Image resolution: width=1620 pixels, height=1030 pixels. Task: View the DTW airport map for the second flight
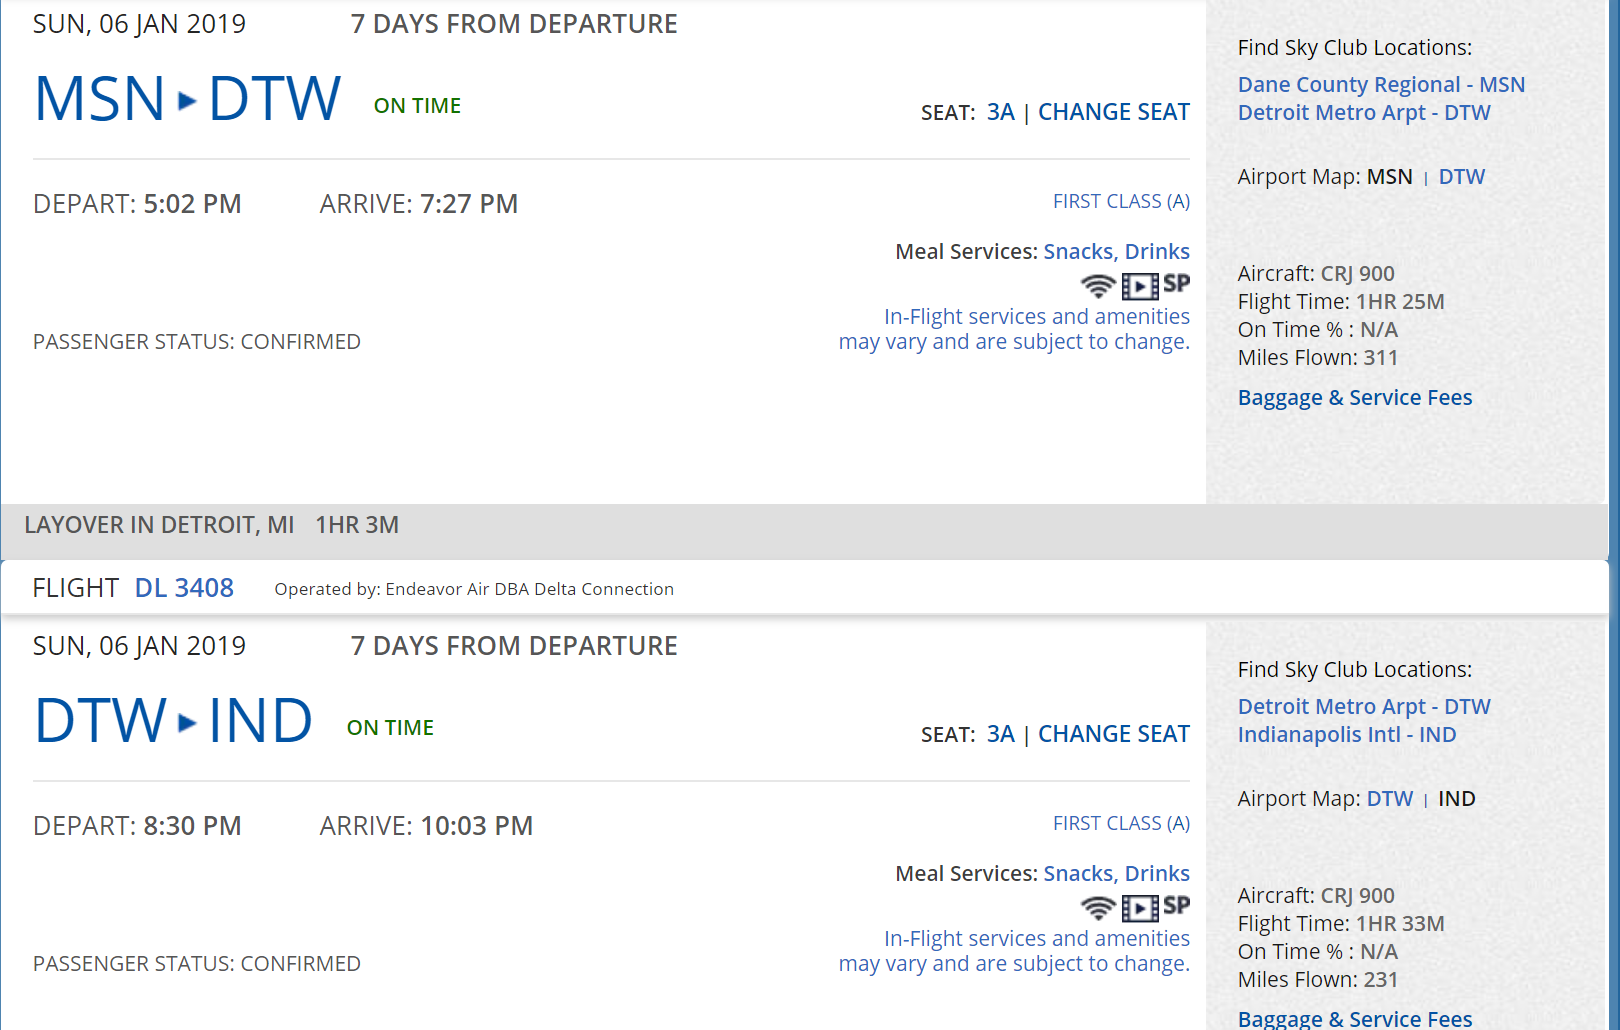[1389, 799]
